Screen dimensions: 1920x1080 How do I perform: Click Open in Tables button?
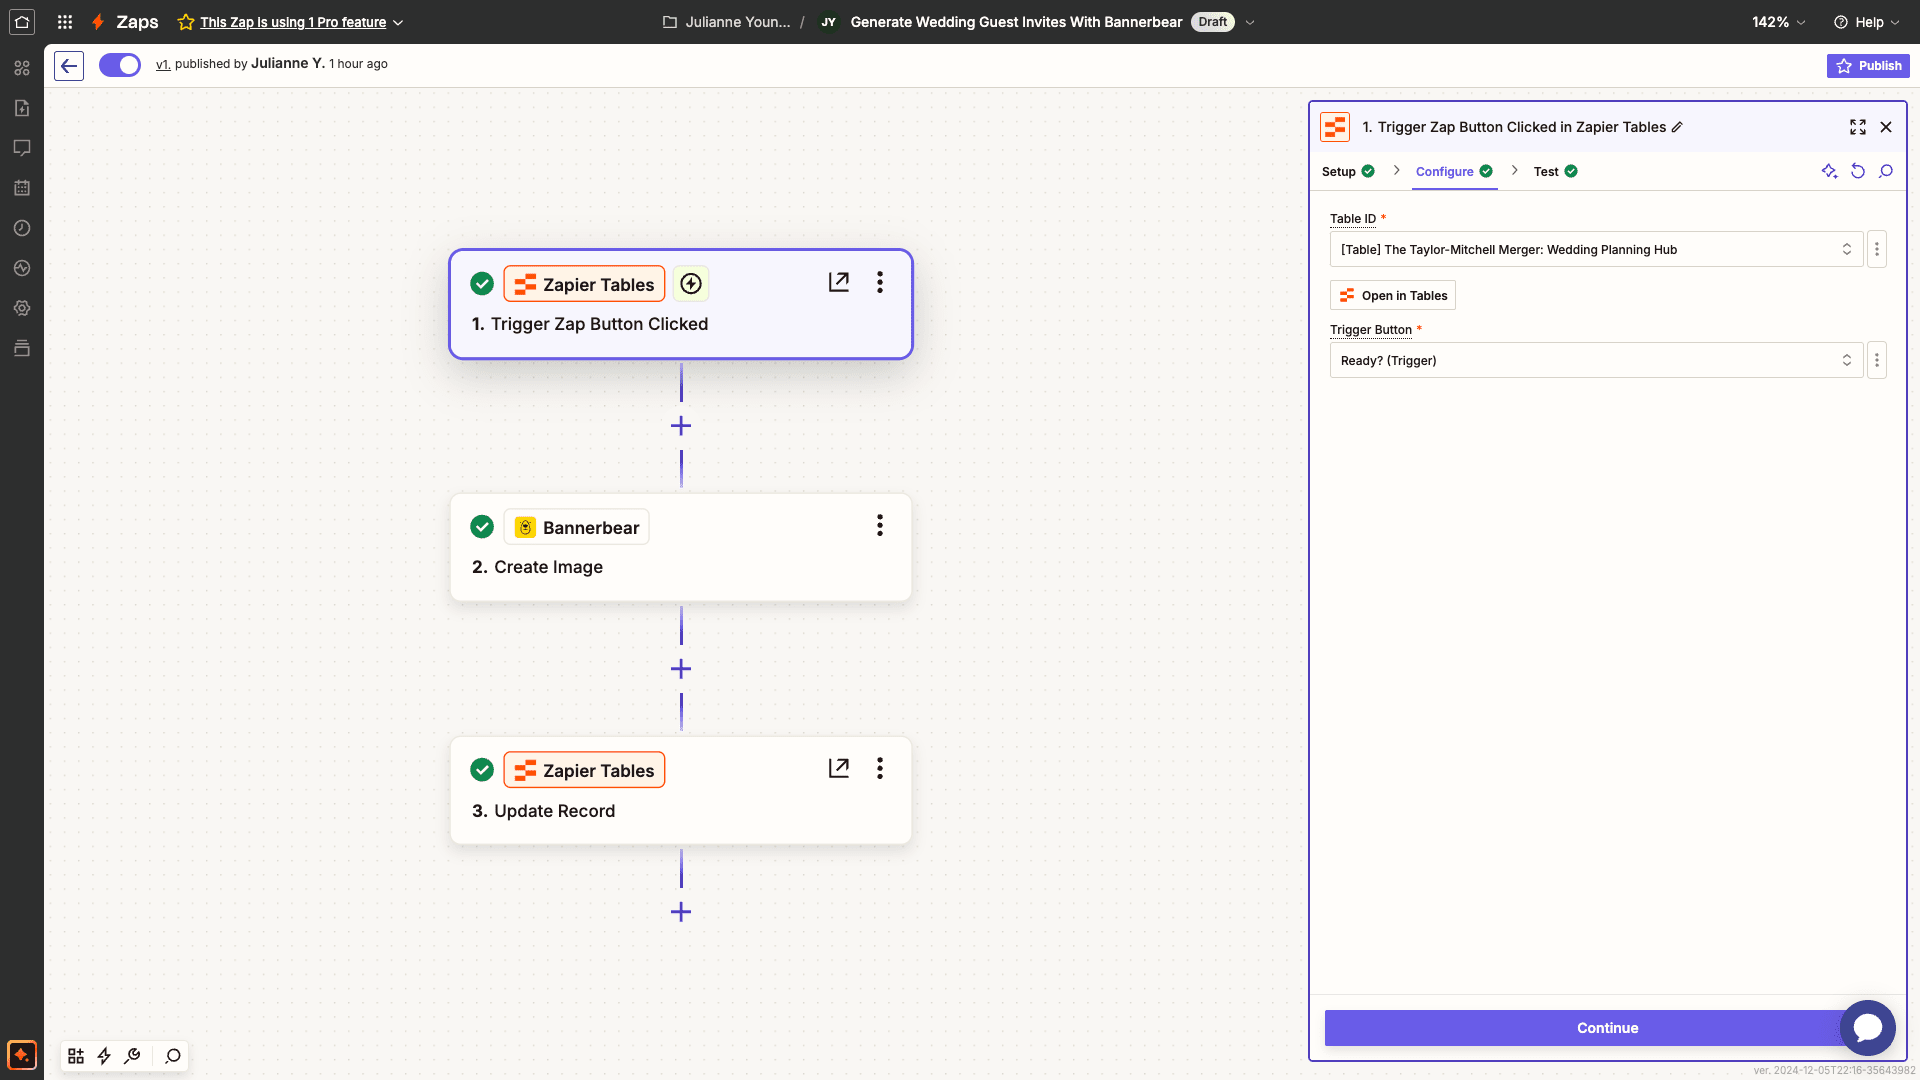[1392, 295]
